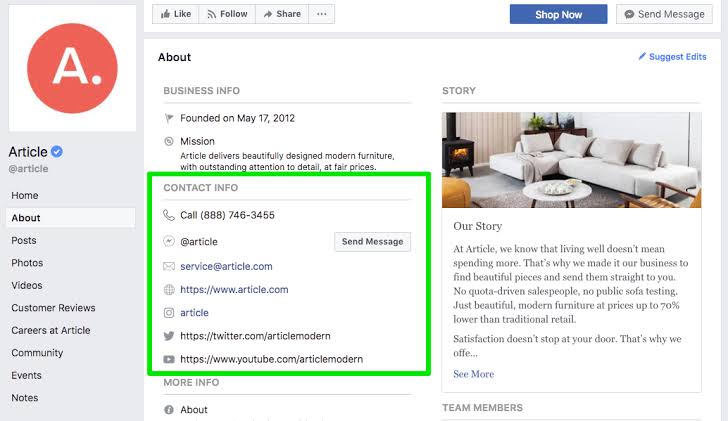
Task: Click Founded on May 17, 2012 text
Action: (237, 118)
